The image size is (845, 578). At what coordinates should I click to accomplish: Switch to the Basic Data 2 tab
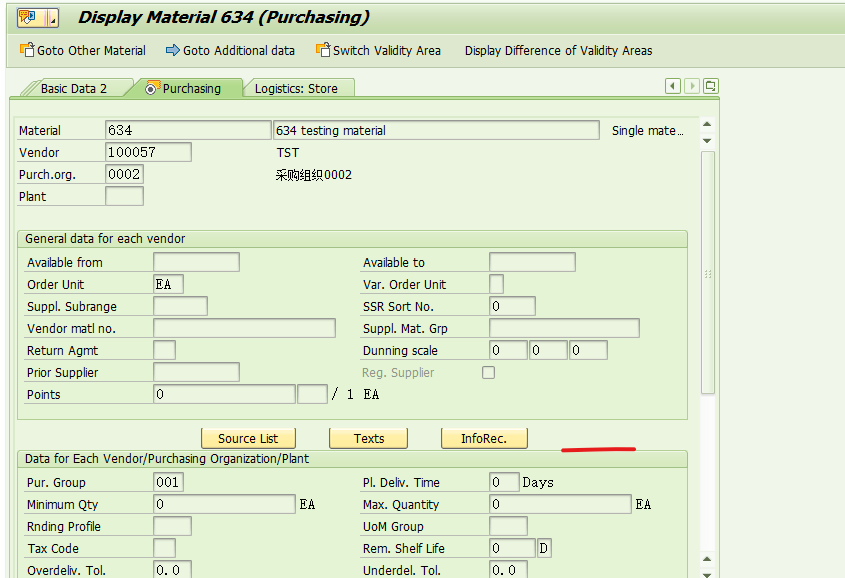click(74, 88)
